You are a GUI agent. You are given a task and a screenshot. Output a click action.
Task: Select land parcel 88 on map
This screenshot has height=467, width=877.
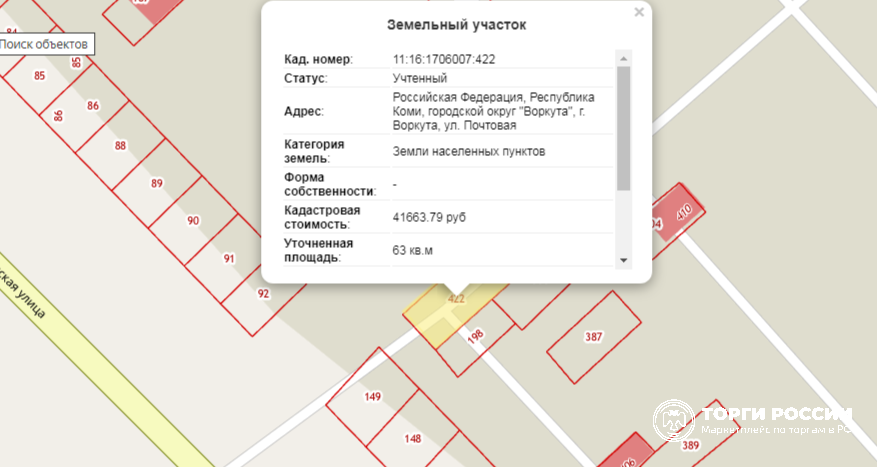pyautogui.click(x=120, y=146)
